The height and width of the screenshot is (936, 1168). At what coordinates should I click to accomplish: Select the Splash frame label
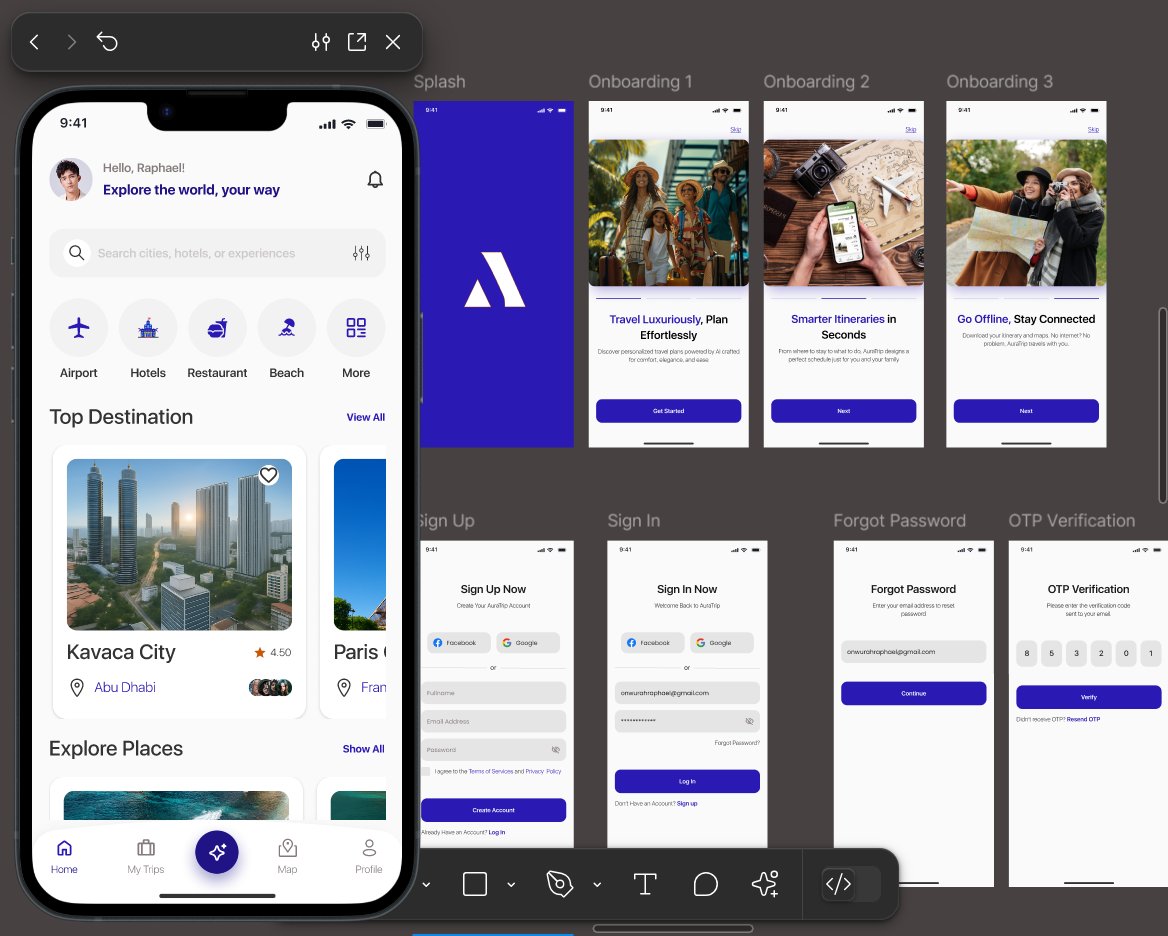coord(439,82)
